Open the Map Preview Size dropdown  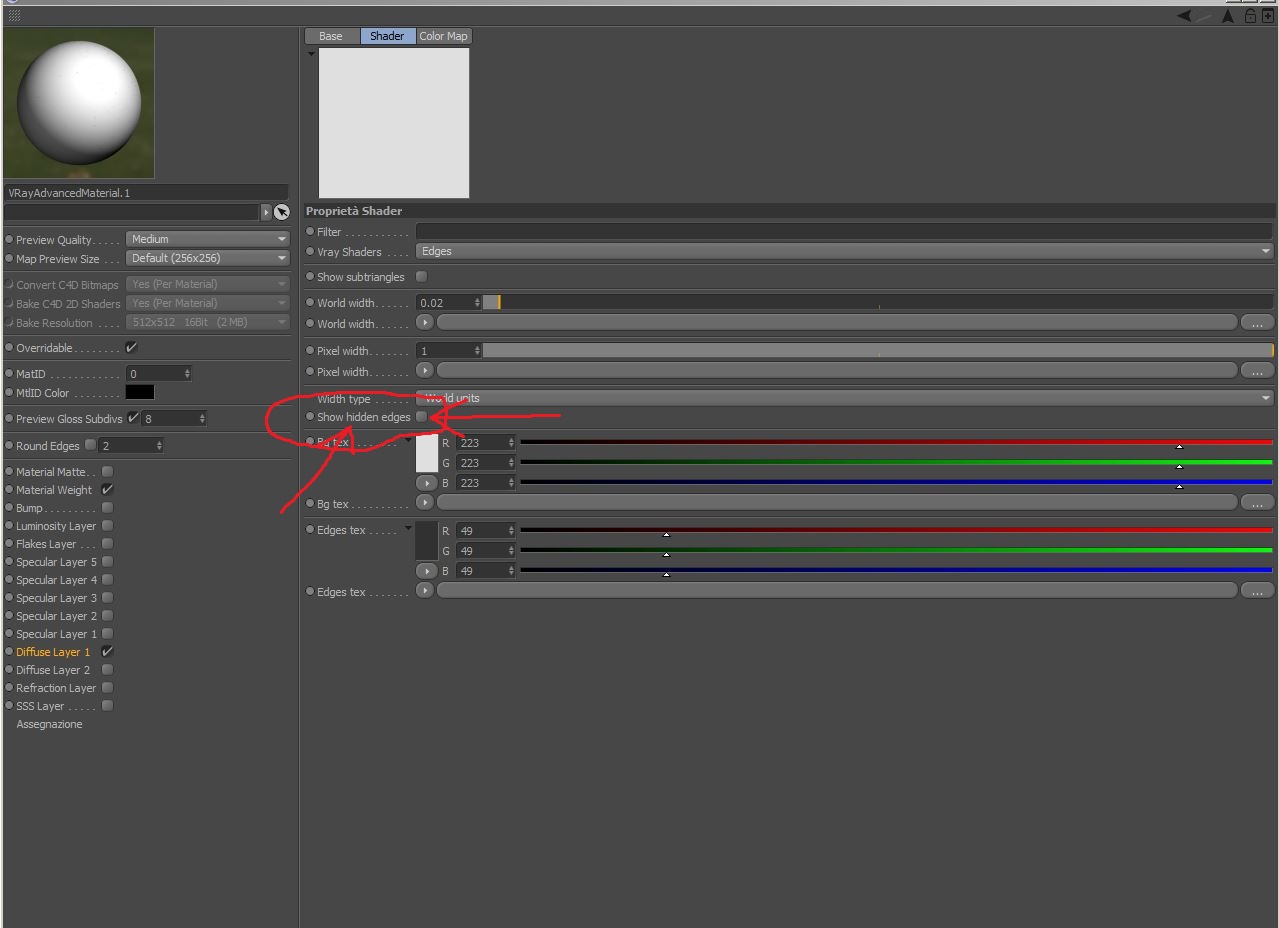coord(208,258)
